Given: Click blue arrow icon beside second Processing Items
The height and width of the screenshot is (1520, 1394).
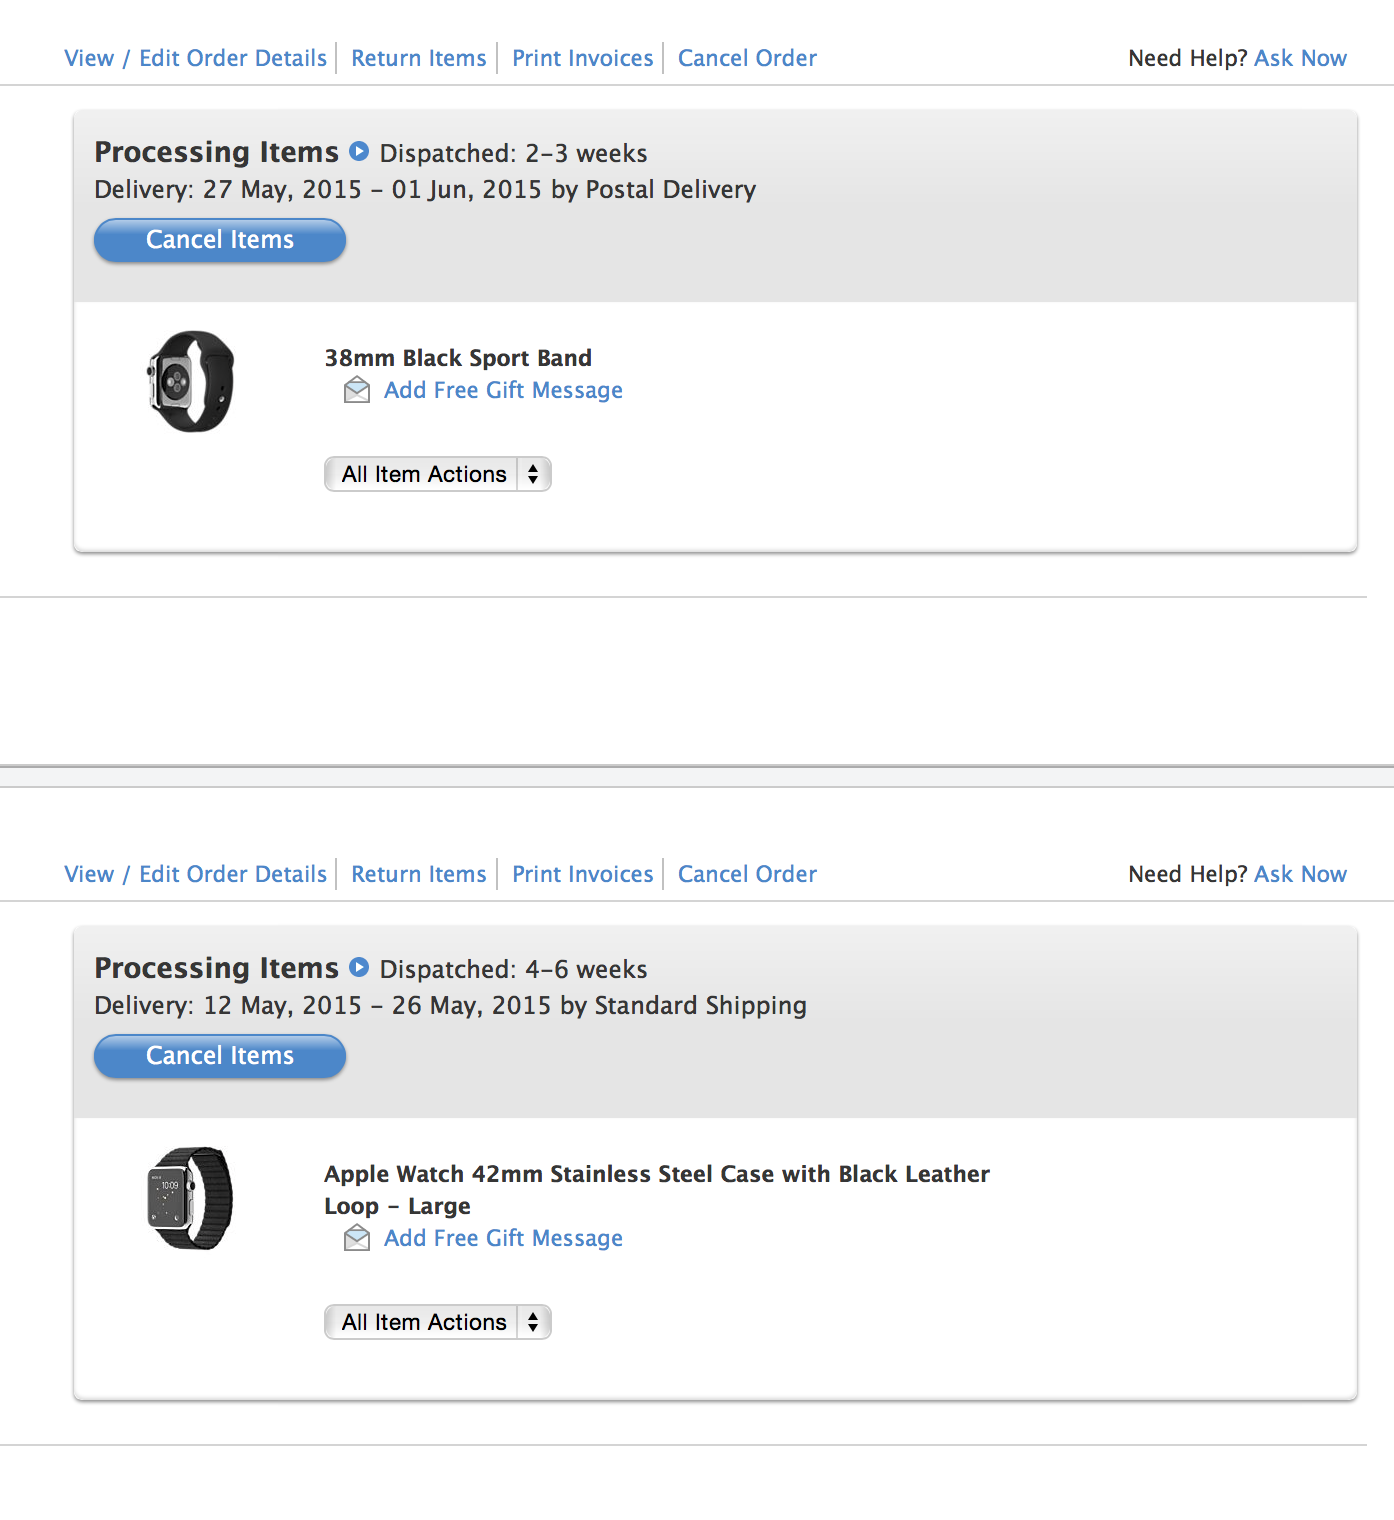Looking at the screenshot, I should (359, 968).
